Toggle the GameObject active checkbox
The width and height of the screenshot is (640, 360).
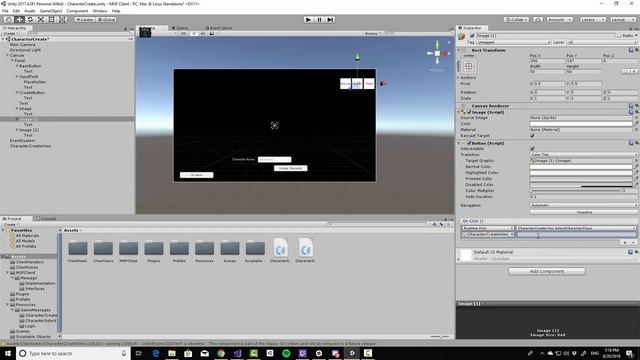tap(472, 36)
